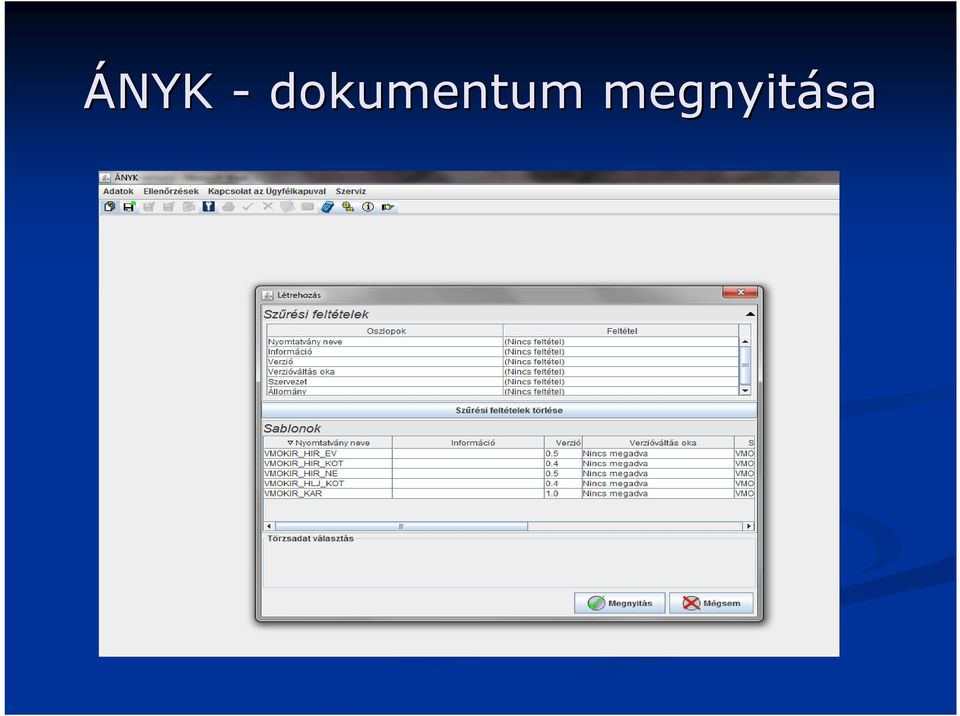This screenshot has width=960, height=716.
Task: Select the VMOKIR_HIR_KOT template row
Action: coord(509,464)
